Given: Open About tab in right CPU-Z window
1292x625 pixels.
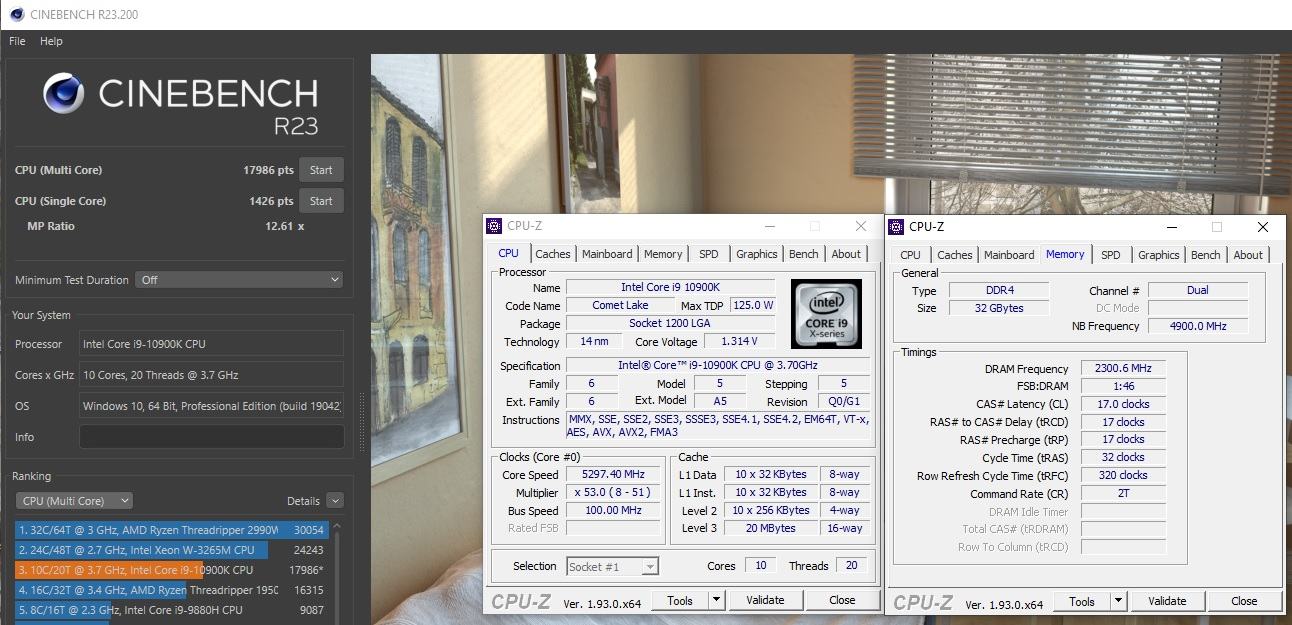Looking at the screenshot, I should (1248, 255).
